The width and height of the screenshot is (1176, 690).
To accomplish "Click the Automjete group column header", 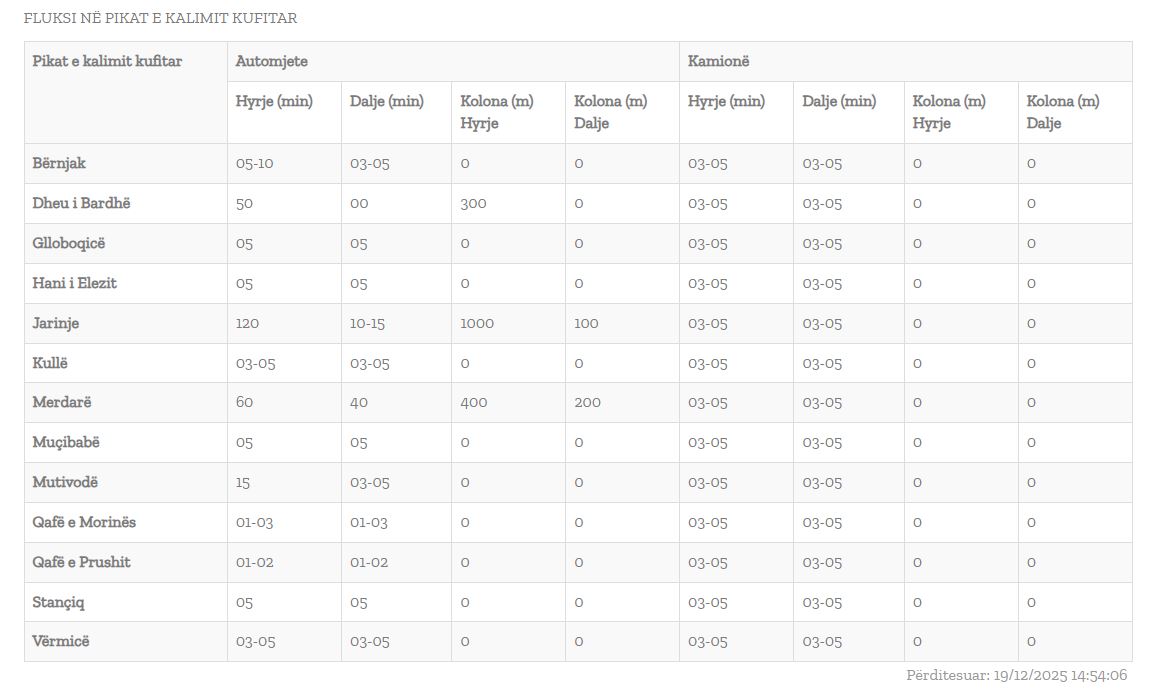I will pos(272,61).
